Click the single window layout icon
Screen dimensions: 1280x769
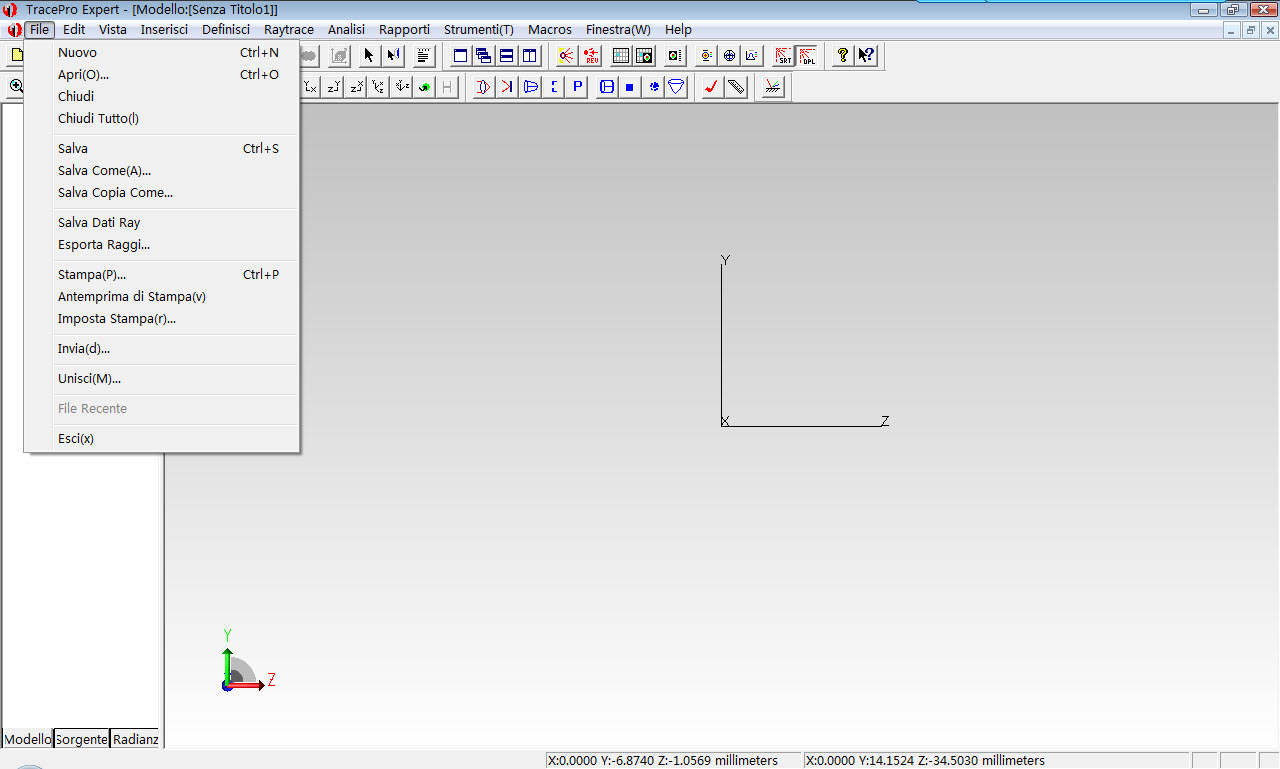(x=461, y=56)
